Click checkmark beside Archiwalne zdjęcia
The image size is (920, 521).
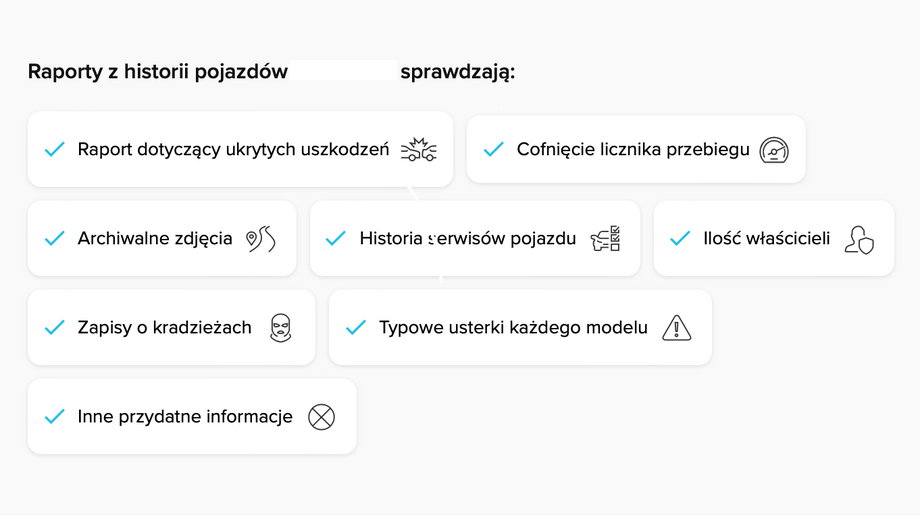click(x=55, y=239)
